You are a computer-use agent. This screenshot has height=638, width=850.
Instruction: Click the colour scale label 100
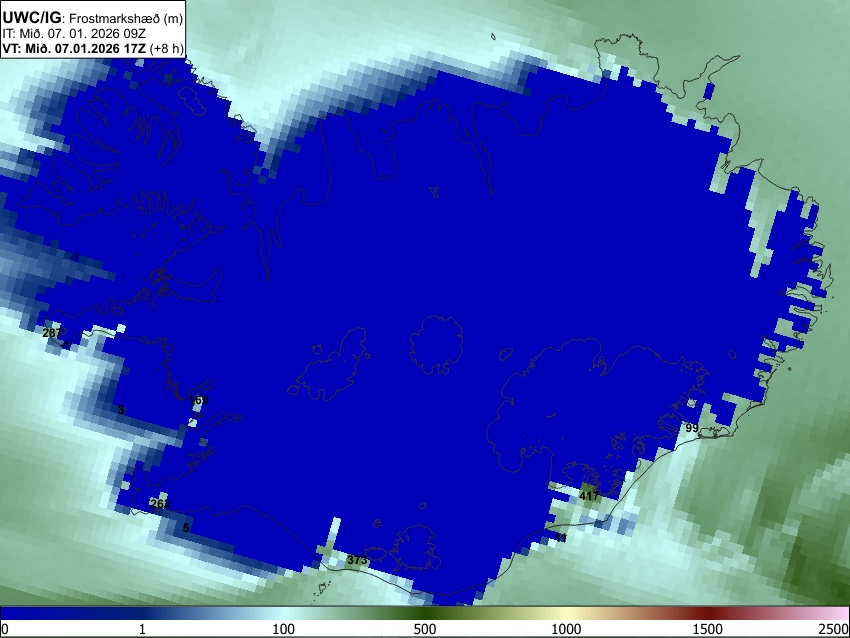click(283, 629)
